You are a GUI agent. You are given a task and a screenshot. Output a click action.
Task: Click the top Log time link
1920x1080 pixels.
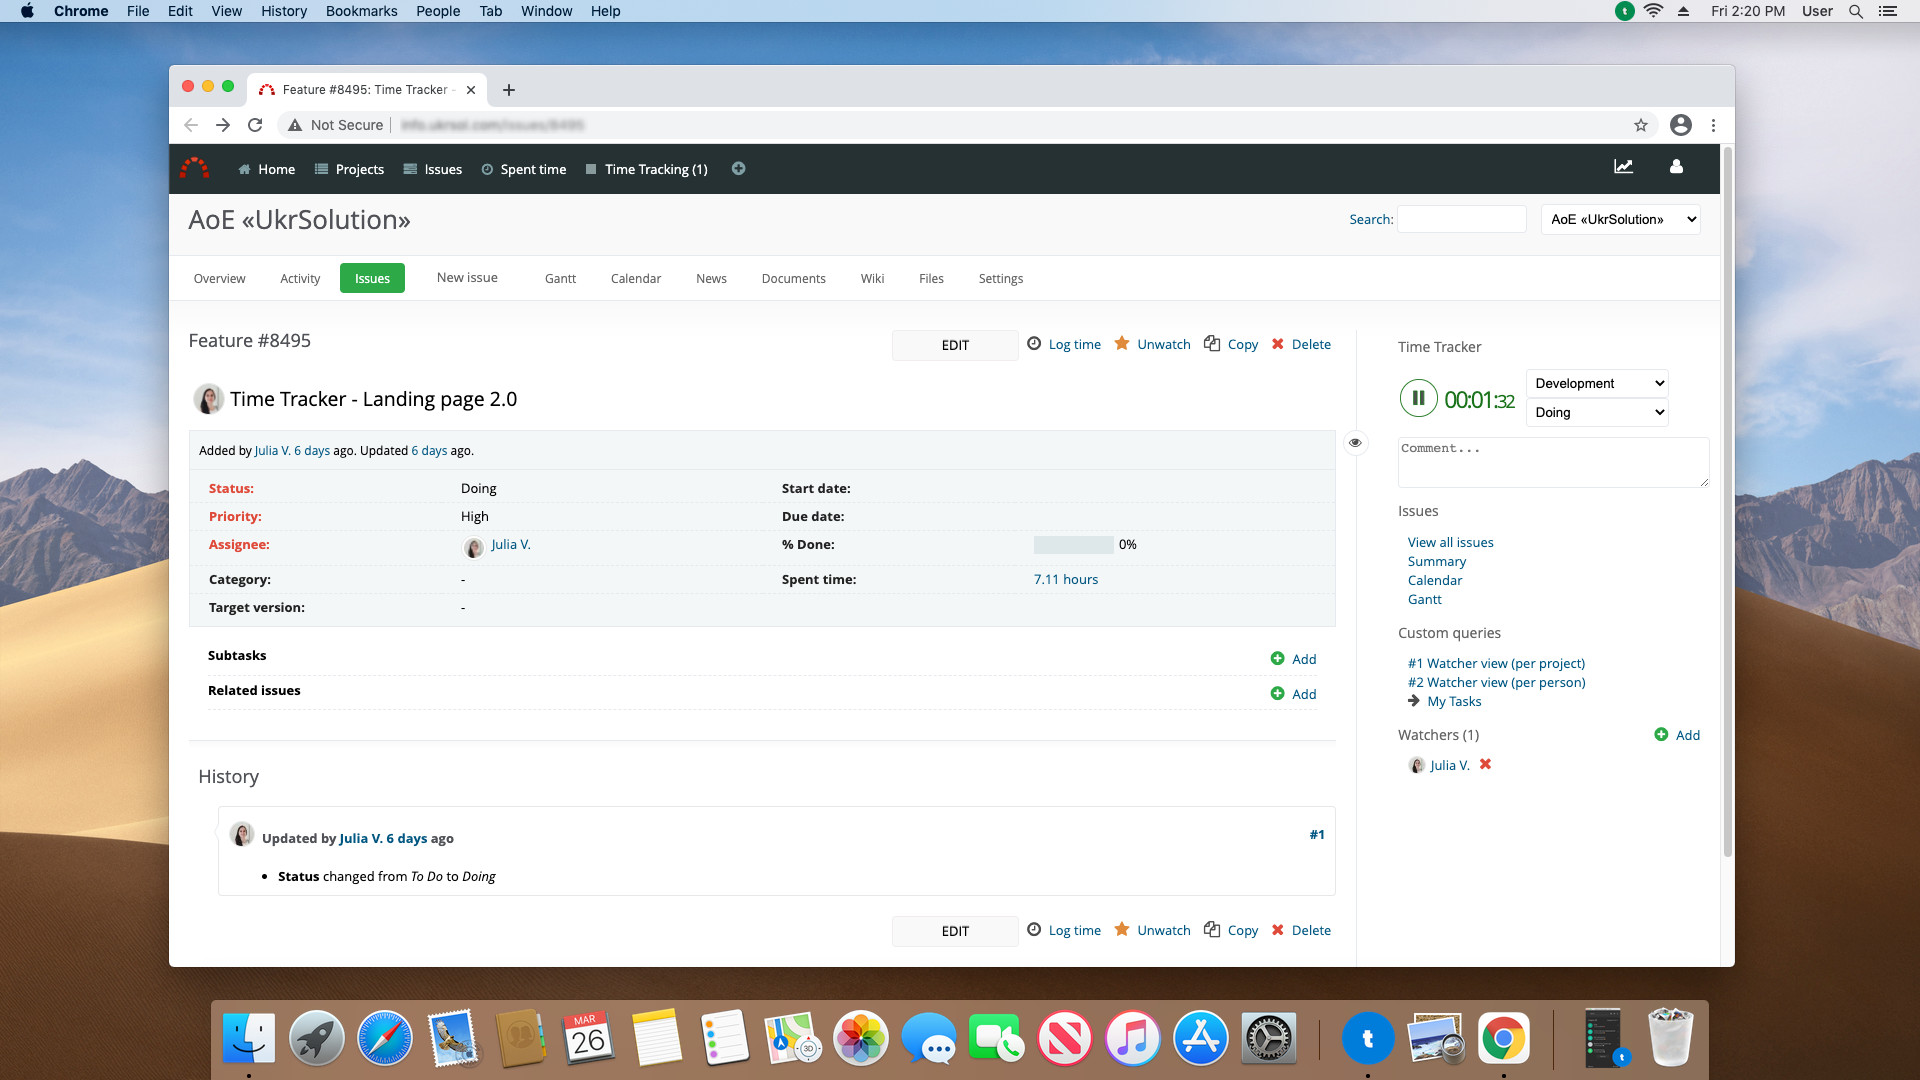click(x=1064, y=344)
